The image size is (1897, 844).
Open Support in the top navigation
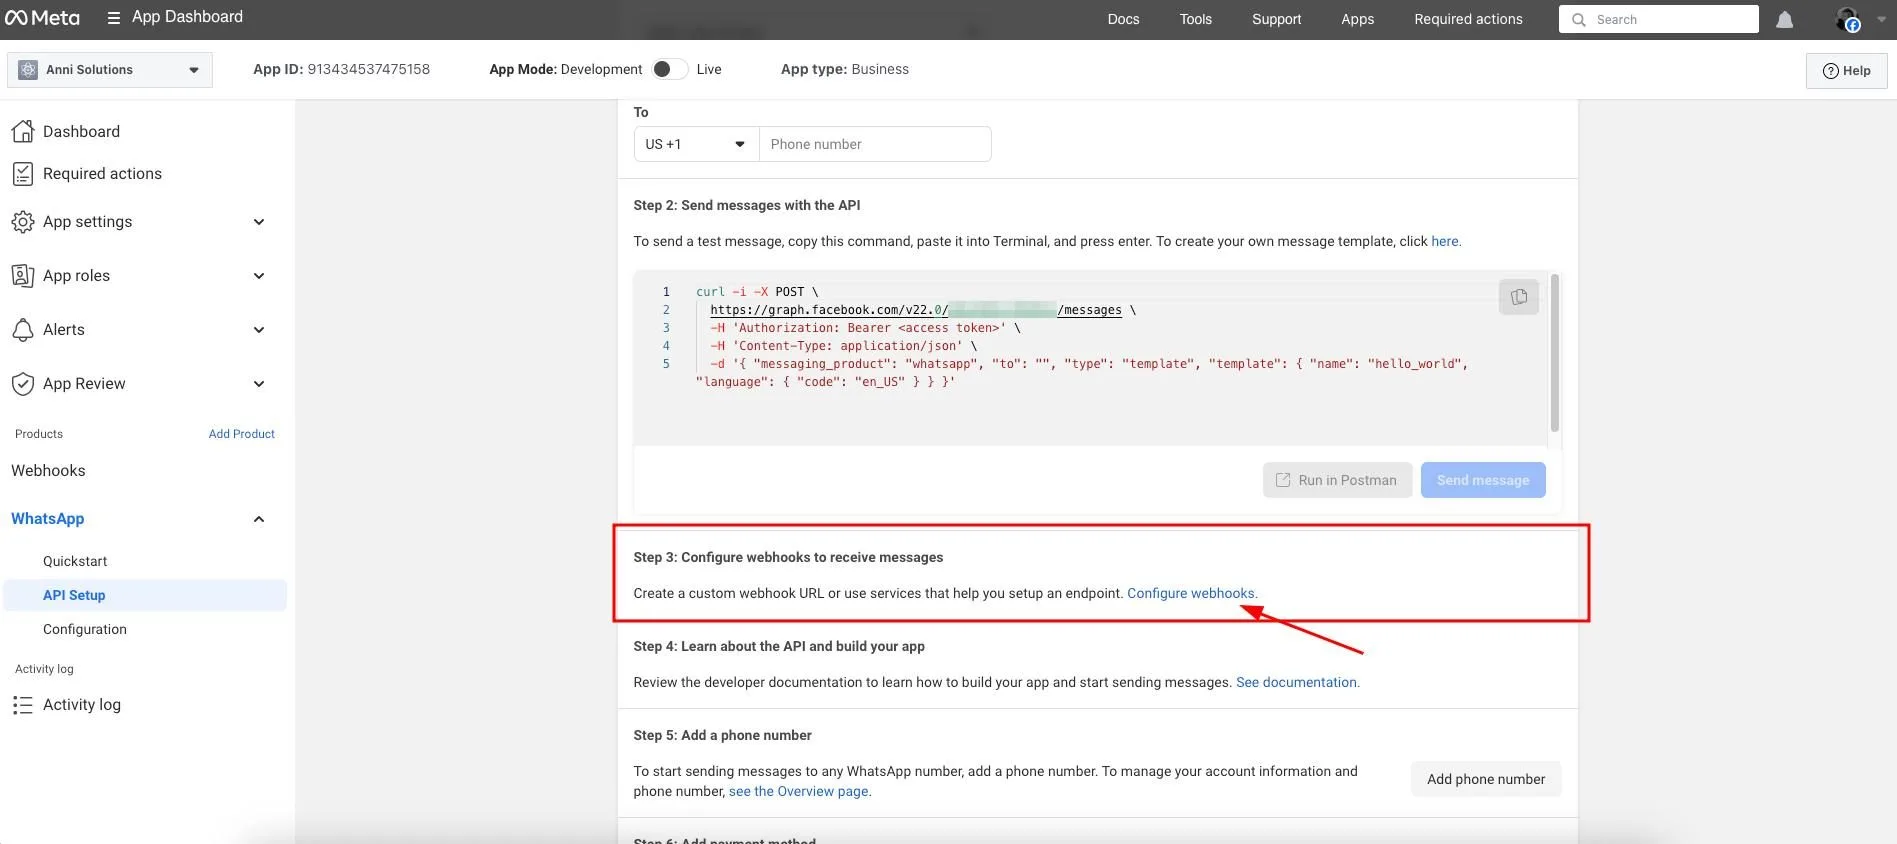(1276, 19)
